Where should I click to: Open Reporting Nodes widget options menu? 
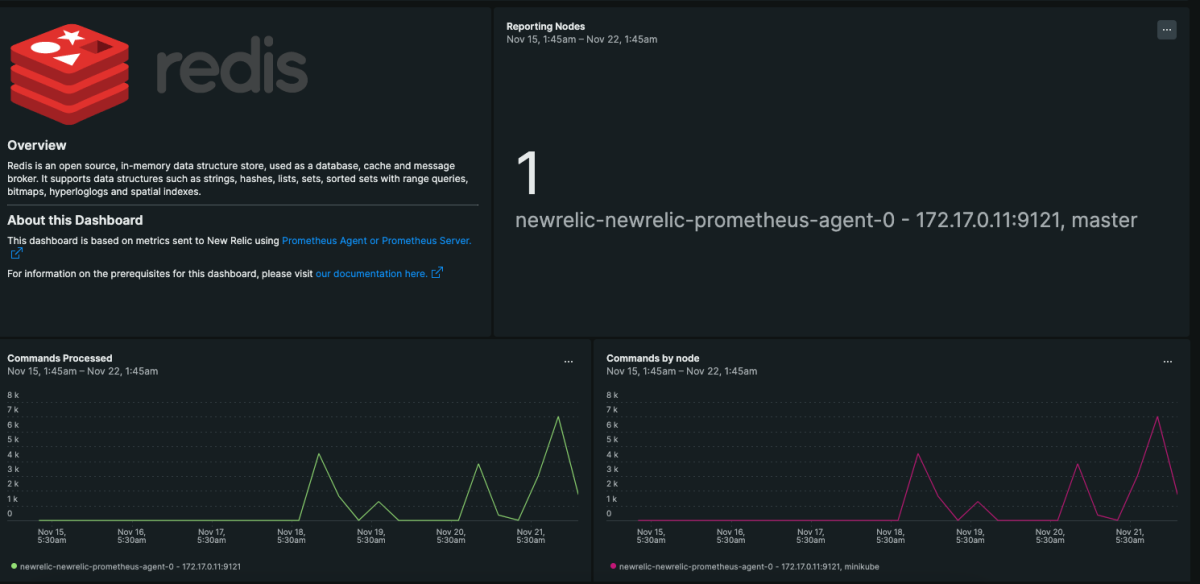click(1166, 30)
